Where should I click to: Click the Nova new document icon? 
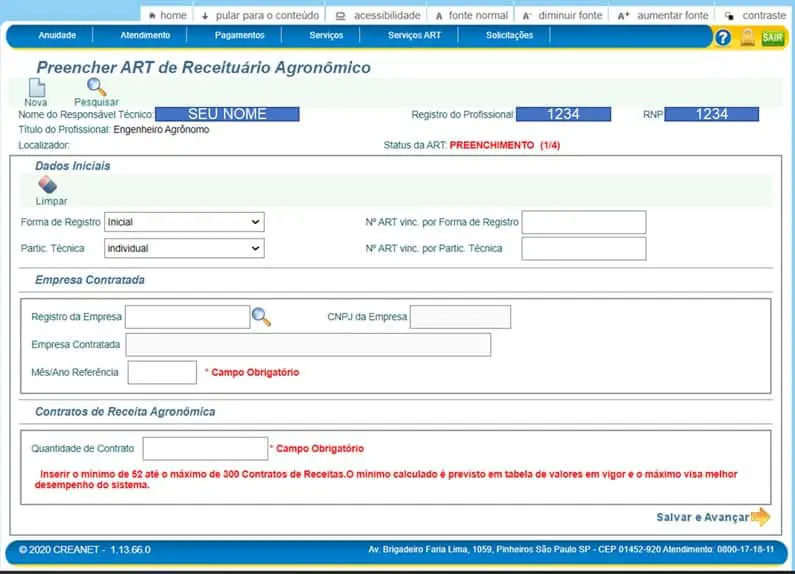click(x=36, y=87)
